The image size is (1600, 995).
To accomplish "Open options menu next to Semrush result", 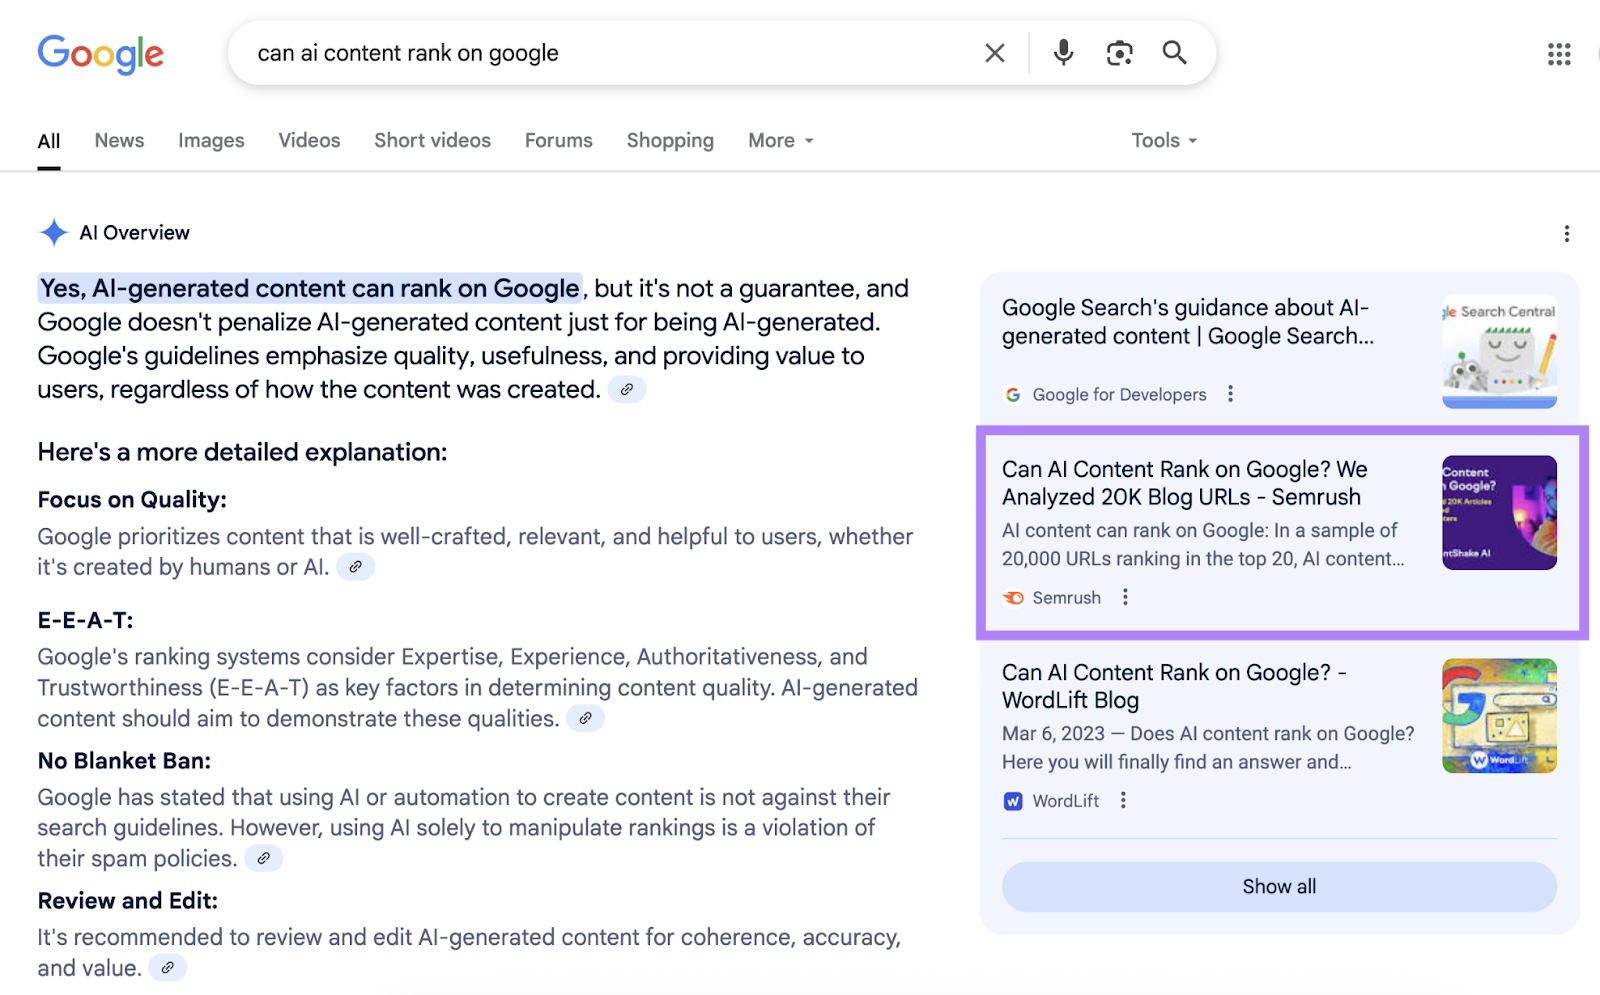I will (x=1125, y=596).
